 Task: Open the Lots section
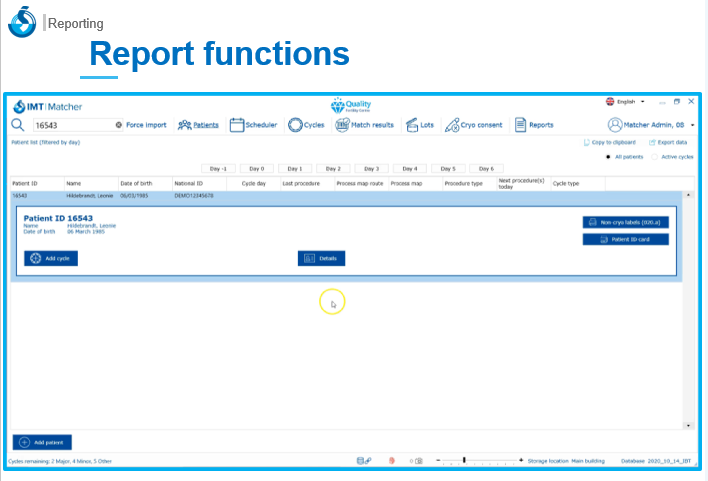point(420,125)
